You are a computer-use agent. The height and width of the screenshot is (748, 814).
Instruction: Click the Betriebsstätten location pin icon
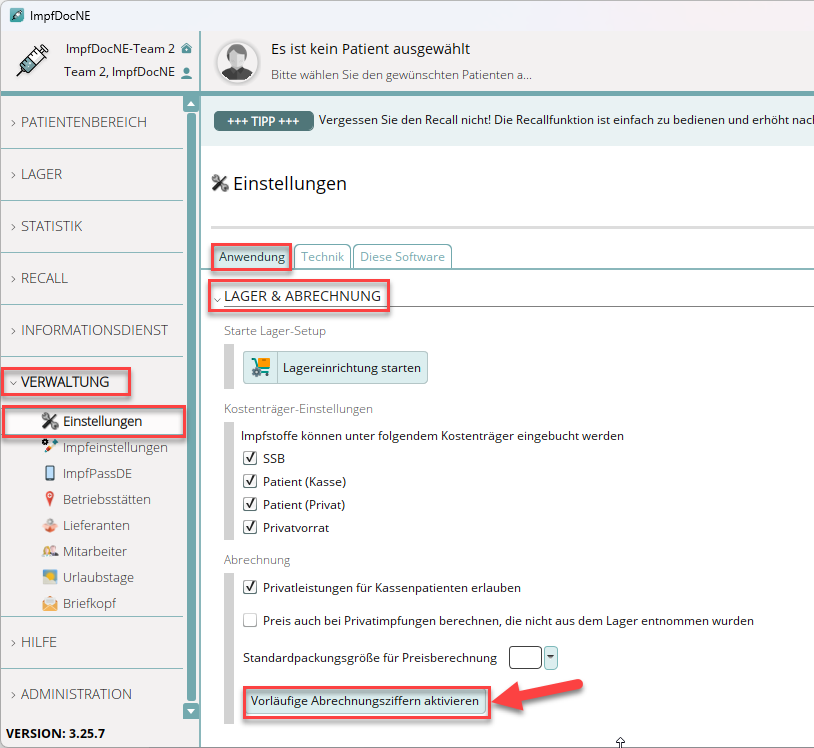pyautogui.click(x=49, y=499)
